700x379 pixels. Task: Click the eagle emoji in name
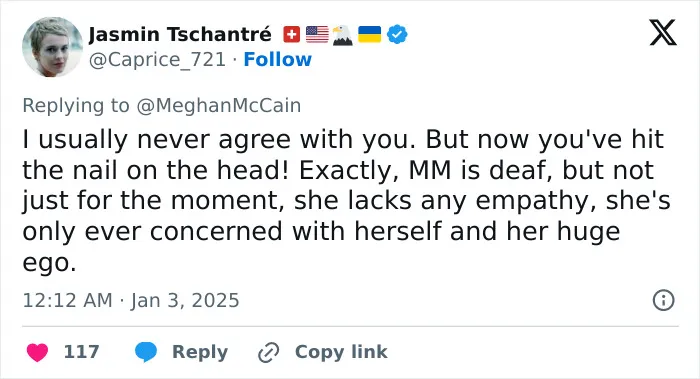click(x=343, y=35)
